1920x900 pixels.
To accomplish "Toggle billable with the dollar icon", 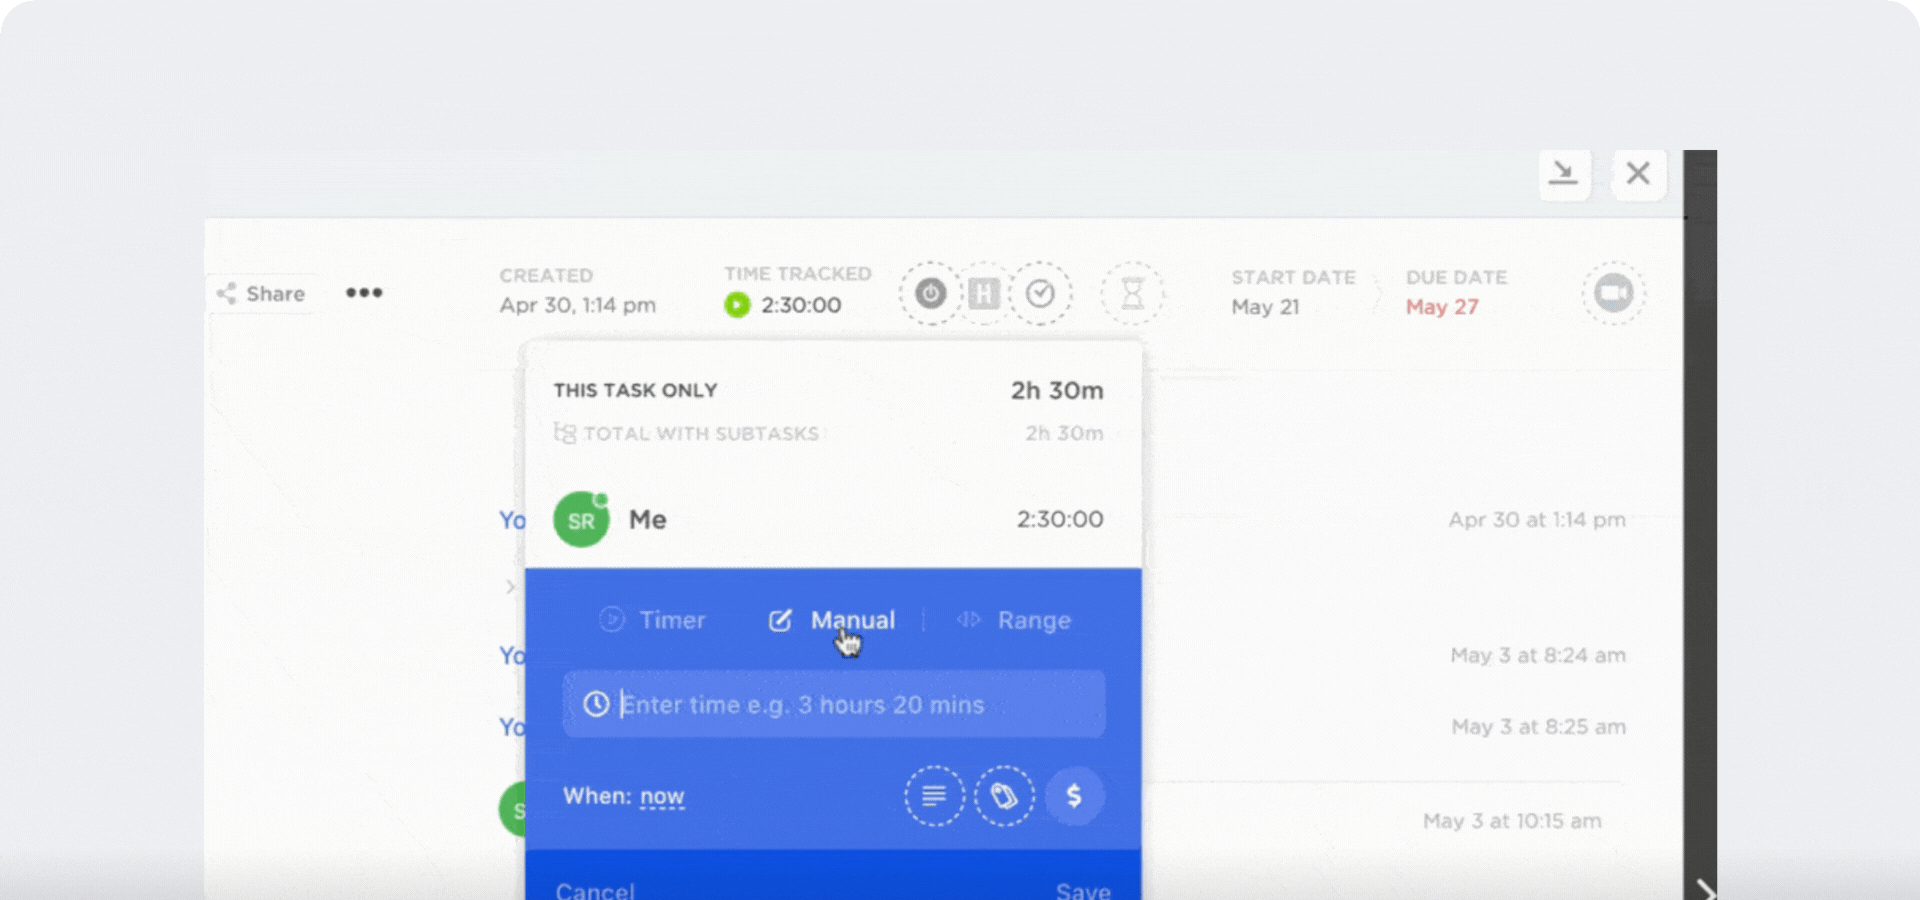I will coord(1074,796).
